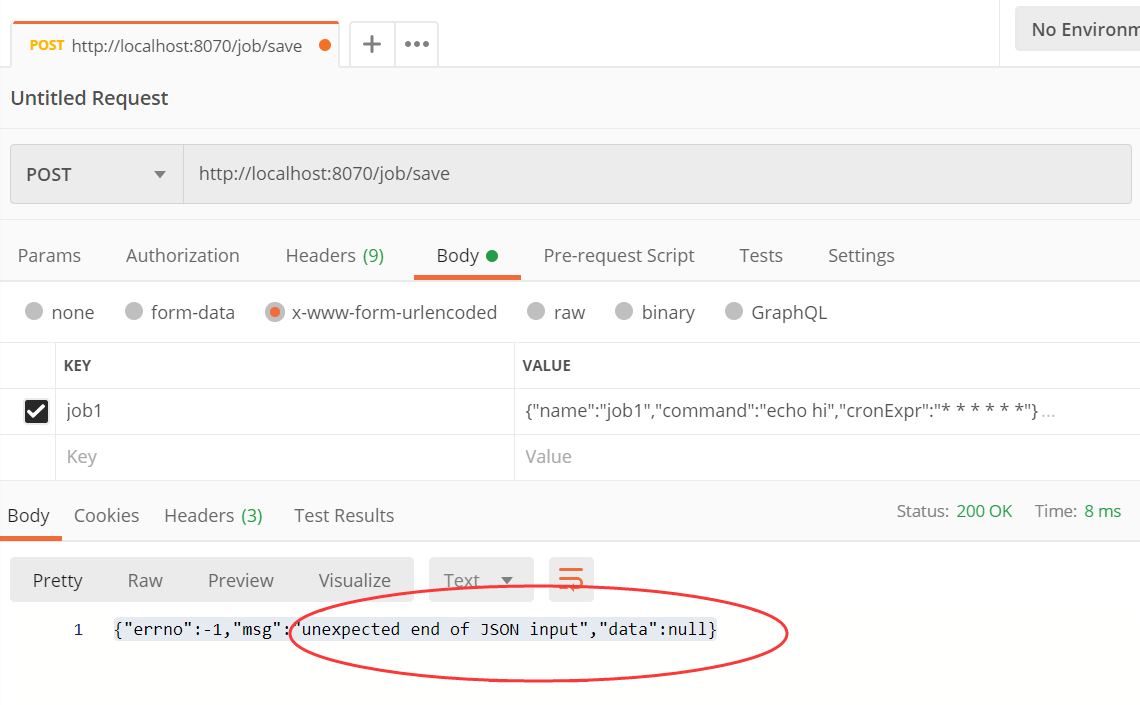Viewport: 1140px width, 705px height.
Task: Switch to the Headers (9) request tab
Action: tap(334, 255)
